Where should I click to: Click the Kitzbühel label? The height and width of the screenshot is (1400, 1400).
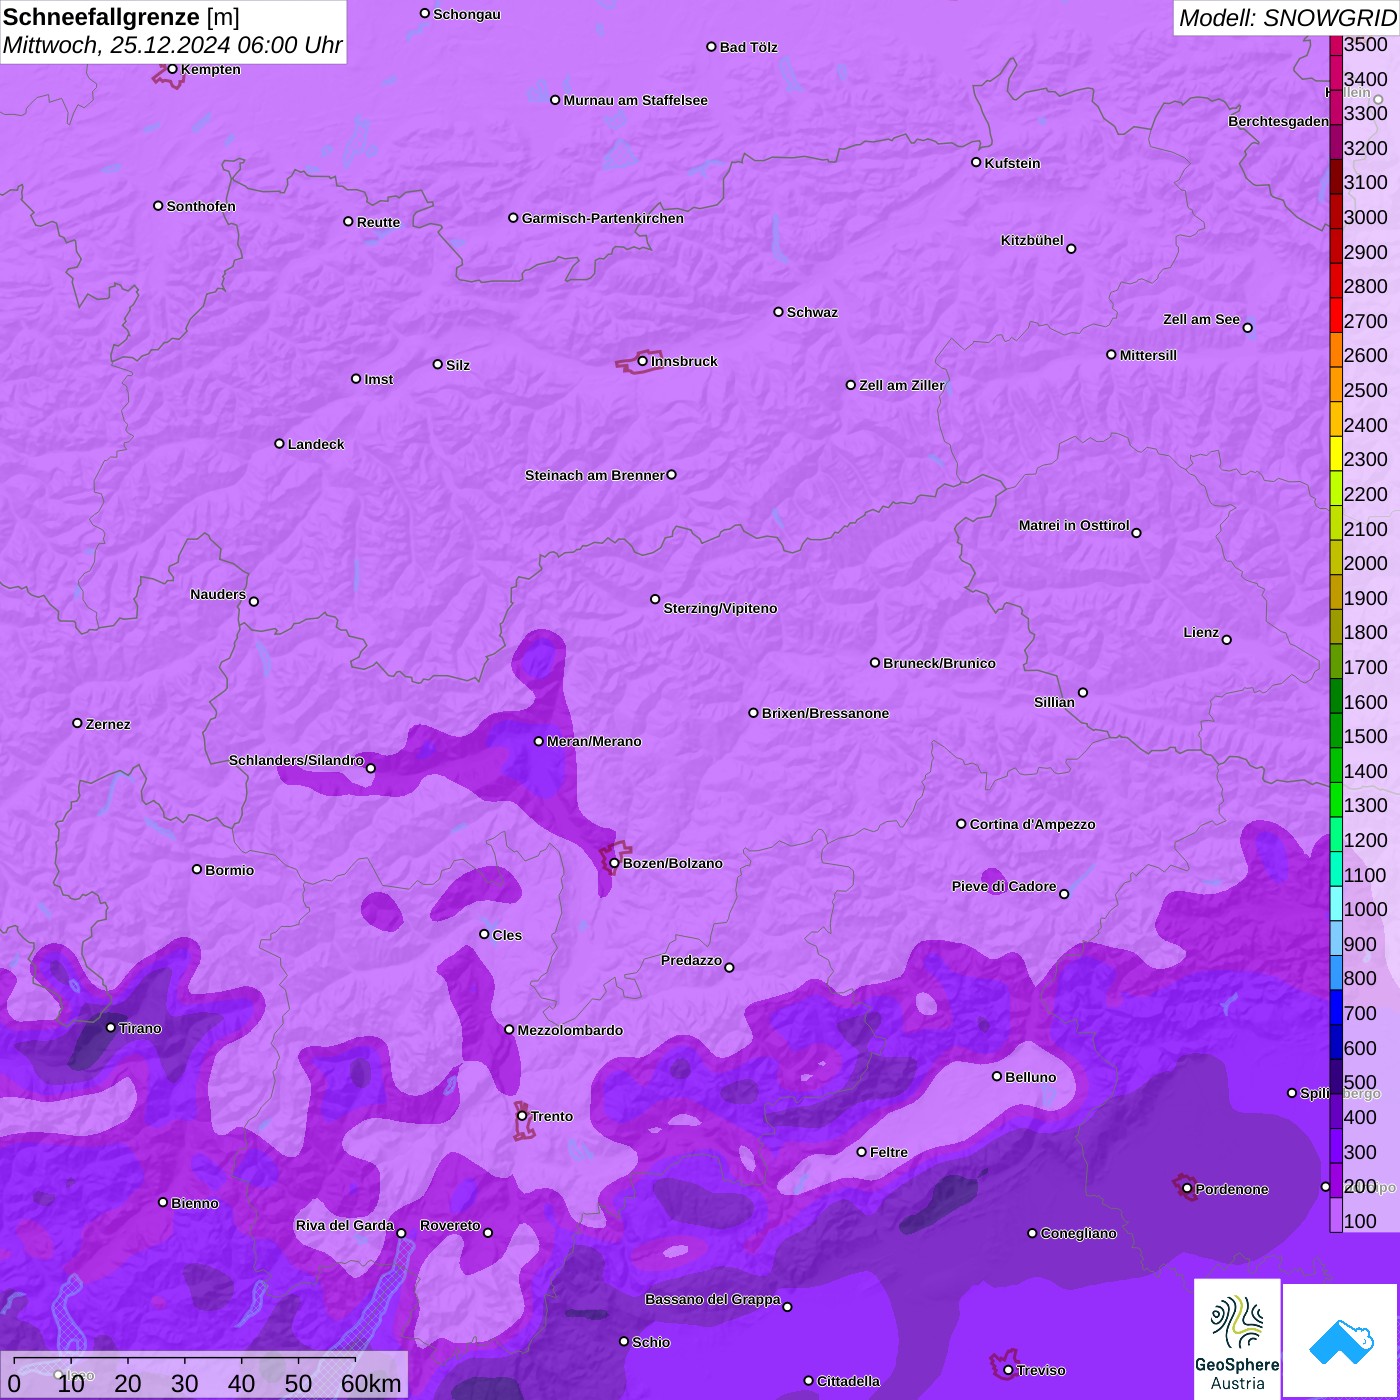(x=1032, y=240)
